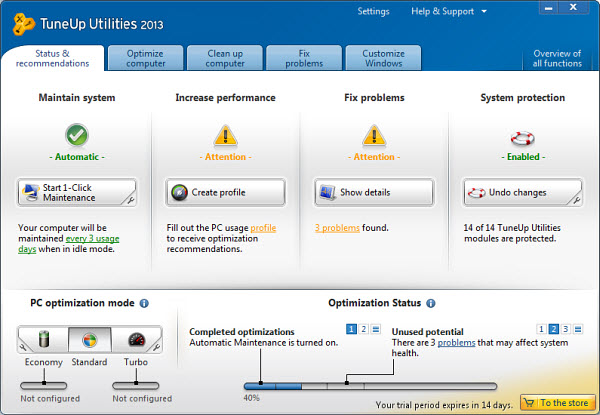This screenshot has width=600, height=415.
Task: Enable Turbo optimization mode
Action: click(x=136, y=341)
